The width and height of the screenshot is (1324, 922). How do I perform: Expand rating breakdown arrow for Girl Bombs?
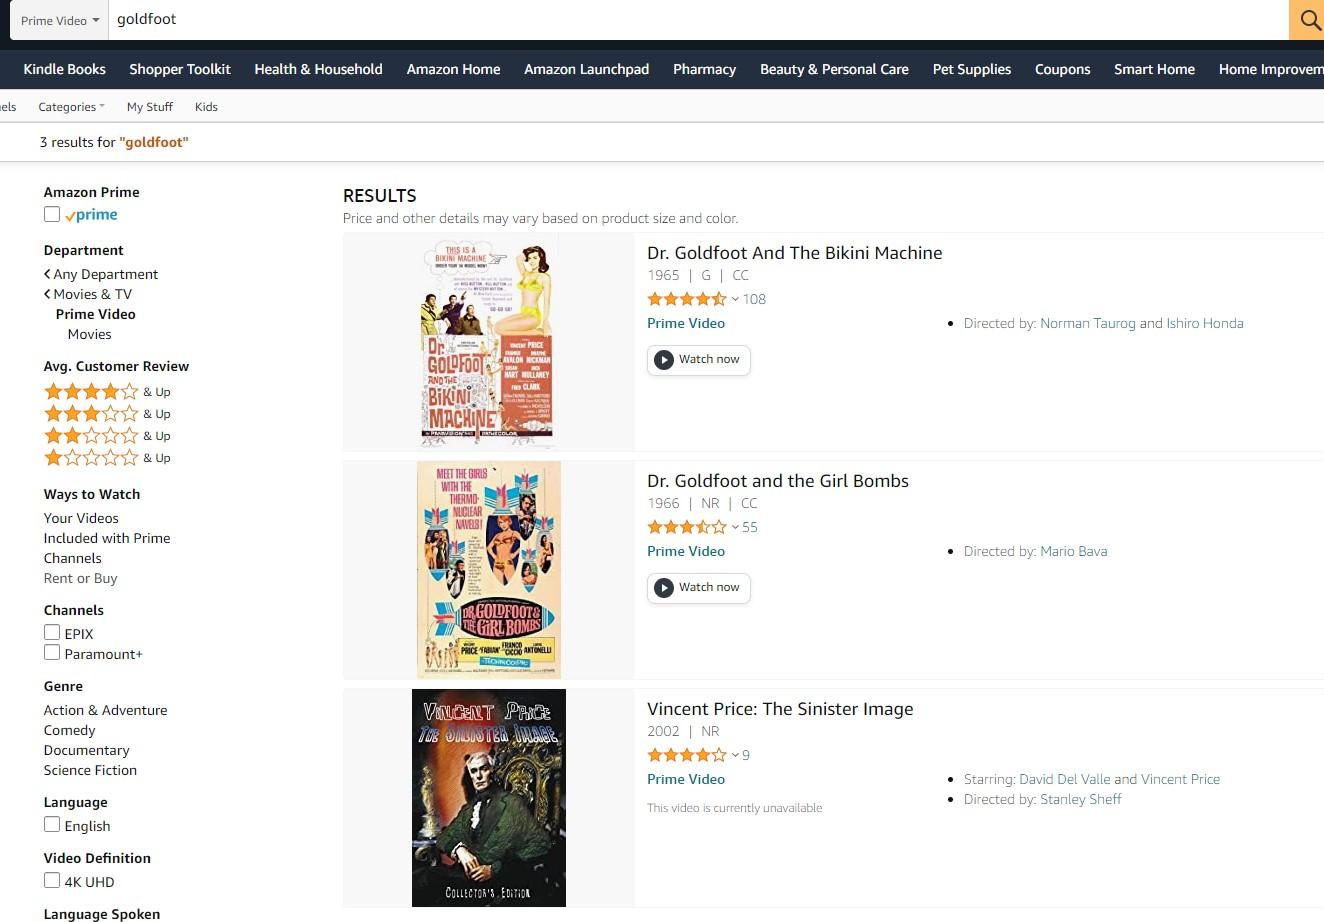tap(735, 528)
